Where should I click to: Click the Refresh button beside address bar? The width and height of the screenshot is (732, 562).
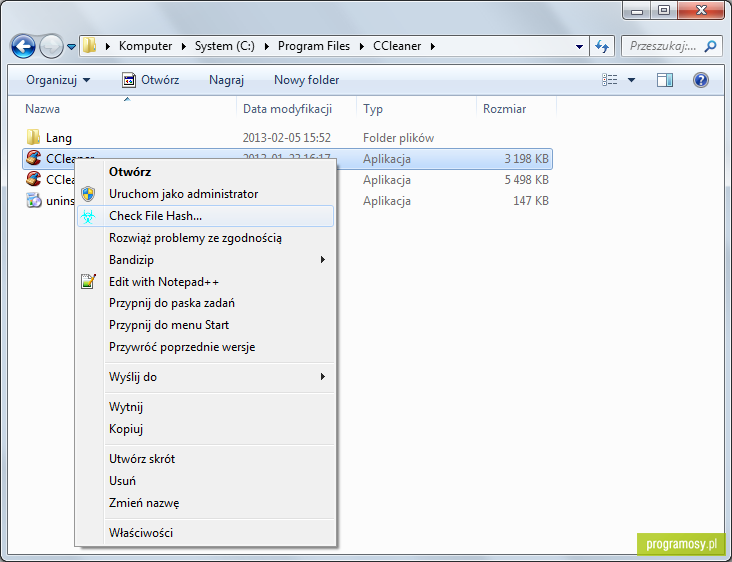[x=602, y=46]
